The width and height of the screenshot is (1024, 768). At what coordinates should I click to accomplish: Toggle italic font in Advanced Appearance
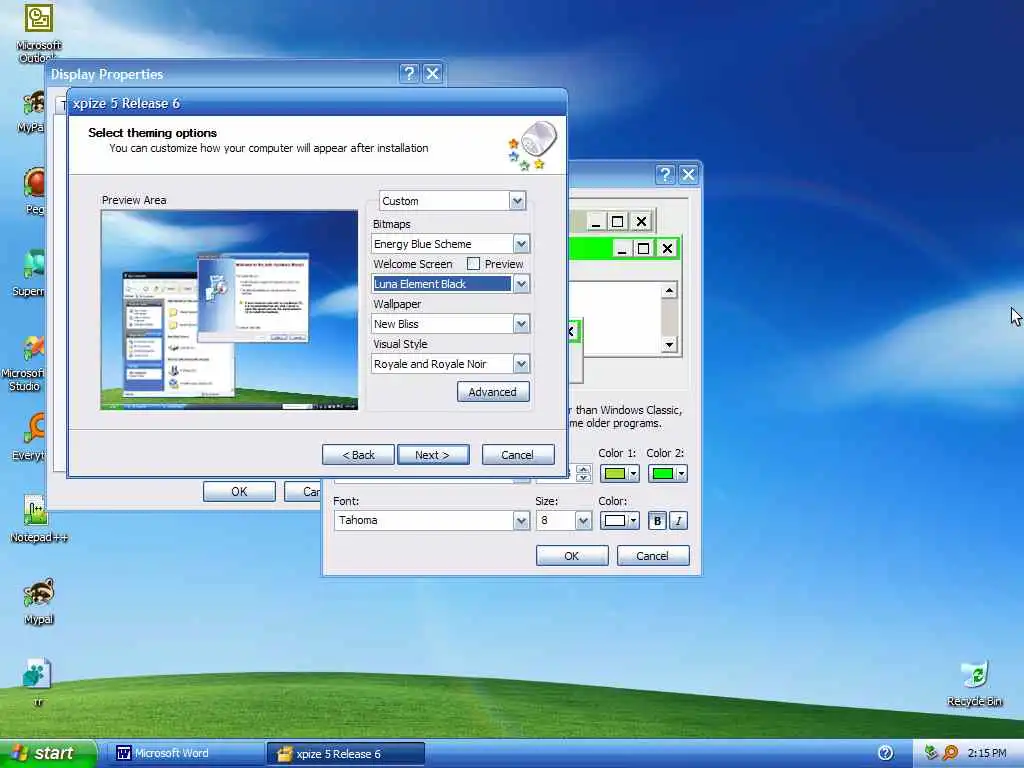click(679, 520)
